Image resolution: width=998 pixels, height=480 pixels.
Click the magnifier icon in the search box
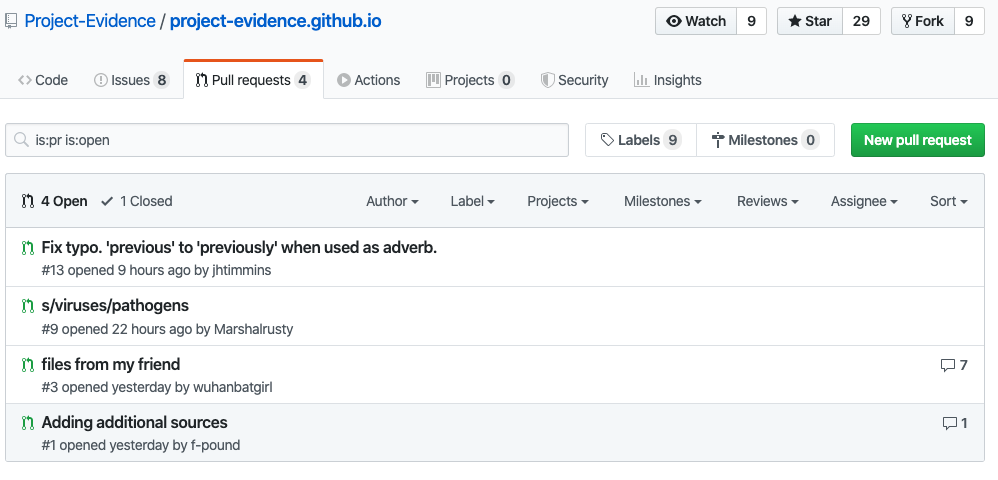21,141
